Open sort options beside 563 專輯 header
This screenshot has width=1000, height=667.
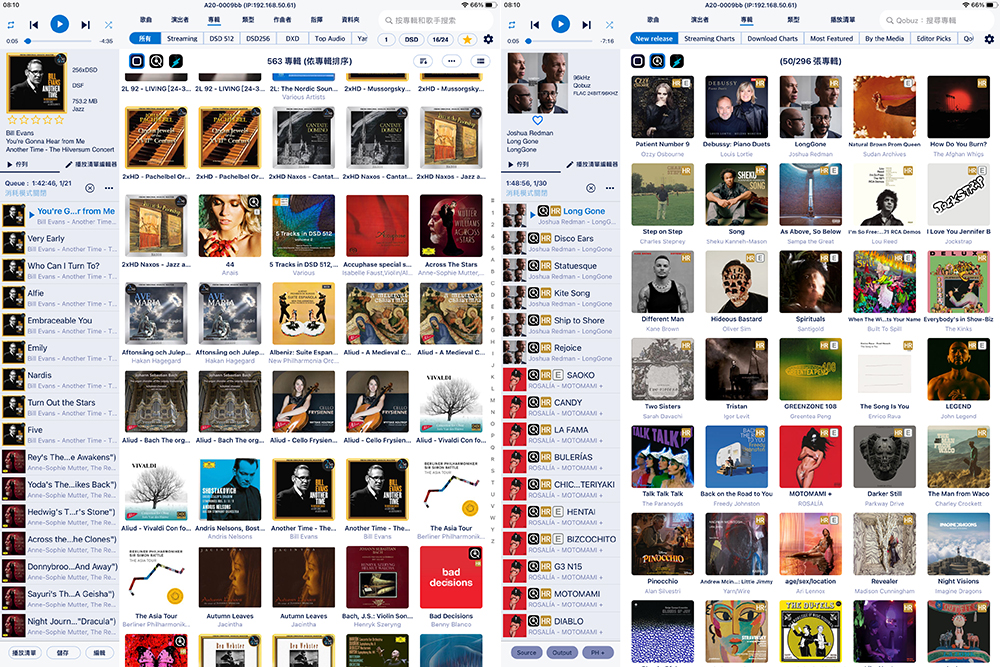coord(422,61)
